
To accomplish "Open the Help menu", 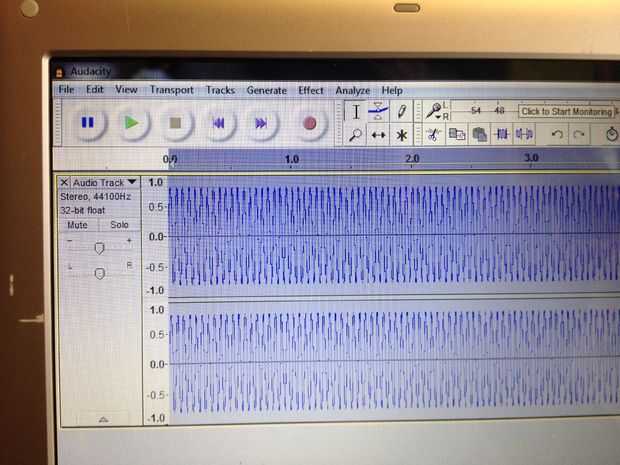I will (392, 91).
